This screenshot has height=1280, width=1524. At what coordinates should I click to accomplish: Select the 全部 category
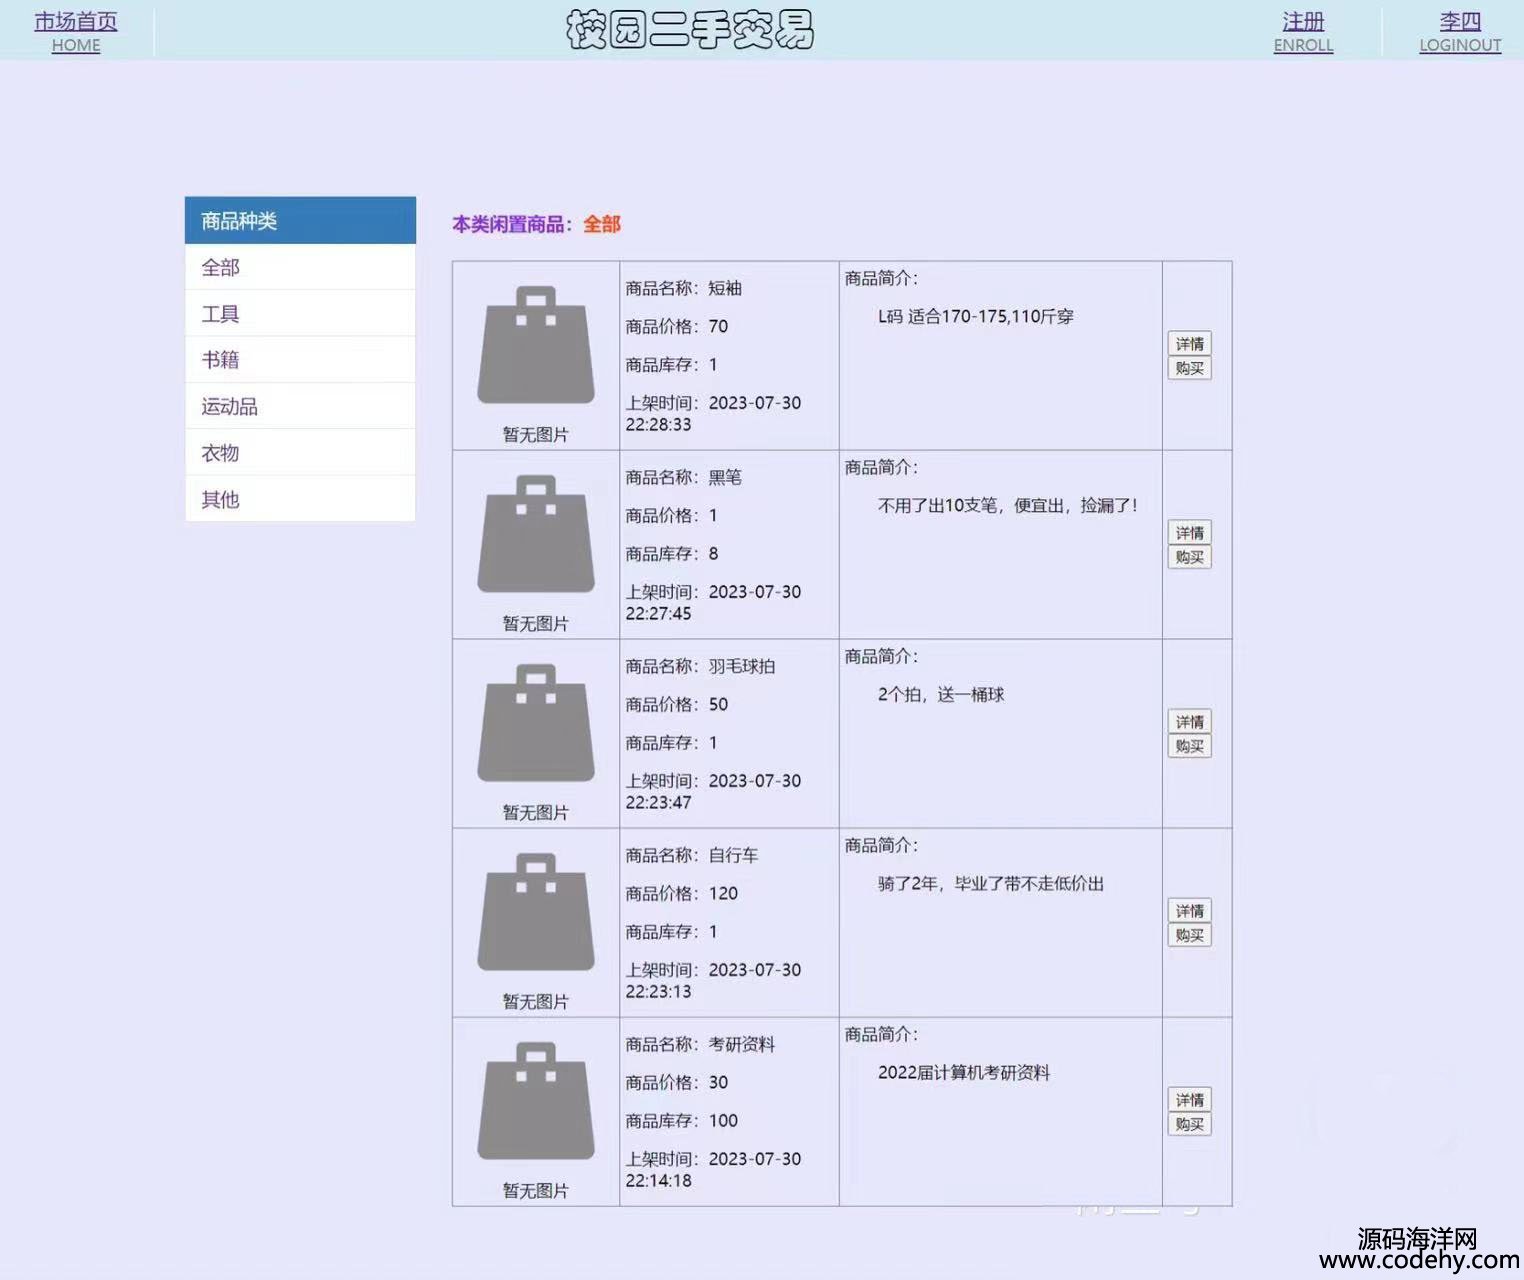pyautogui.click(x=221, y=268)
